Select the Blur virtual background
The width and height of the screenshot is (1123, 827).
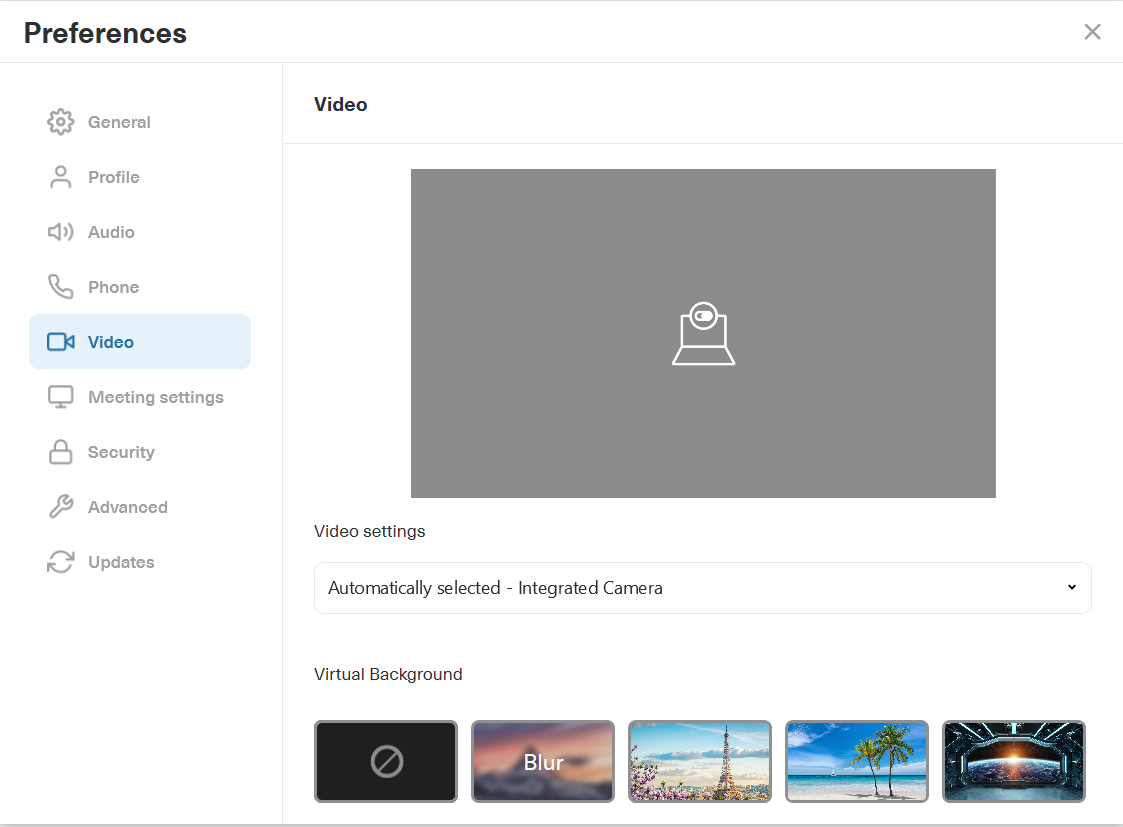pyautogui.click(x=542, y=761)
